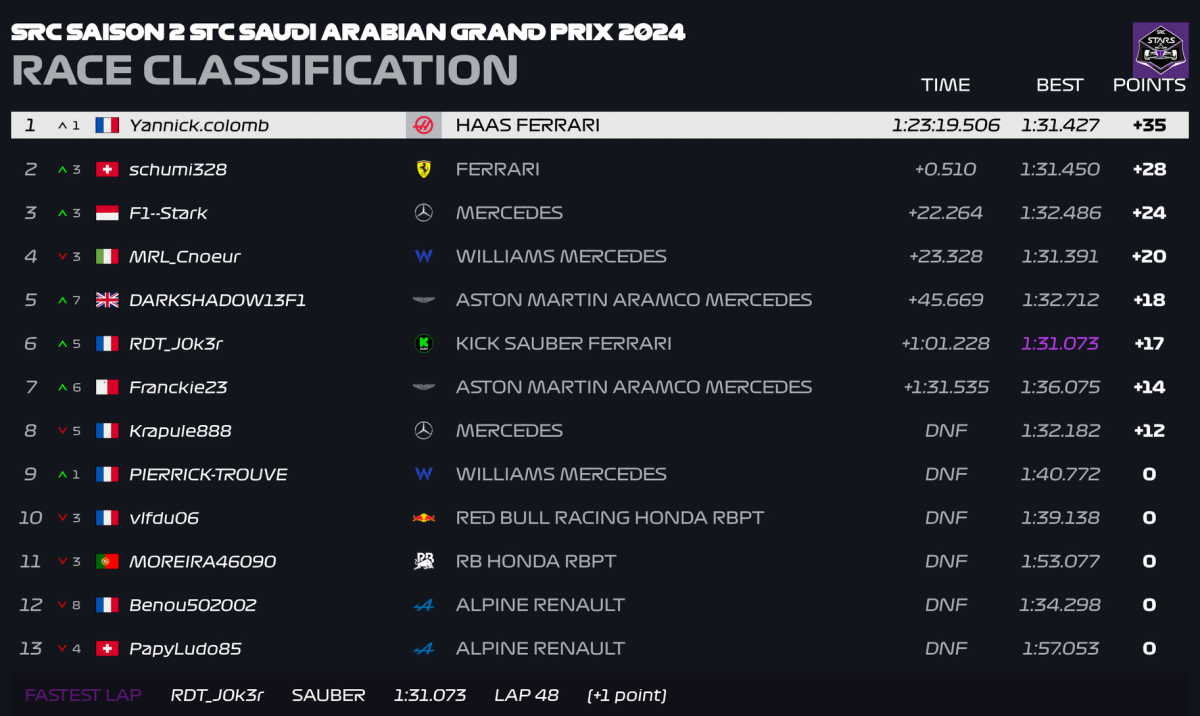
Task: Click the red down arrow for Krapule888
Action: pos(62,431)
